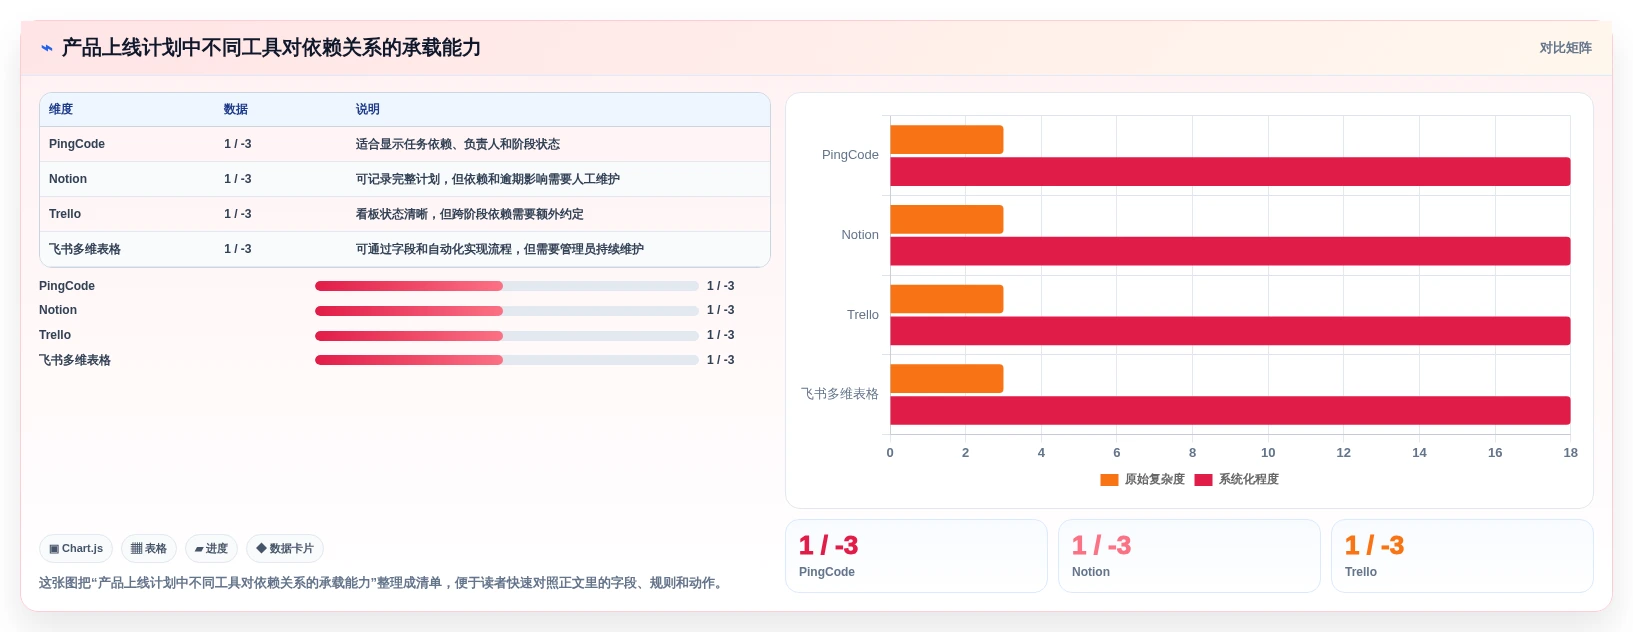Click the orange Trello bar in the chart
Viewport: 1633px width, 632px height.
point(946,299)
